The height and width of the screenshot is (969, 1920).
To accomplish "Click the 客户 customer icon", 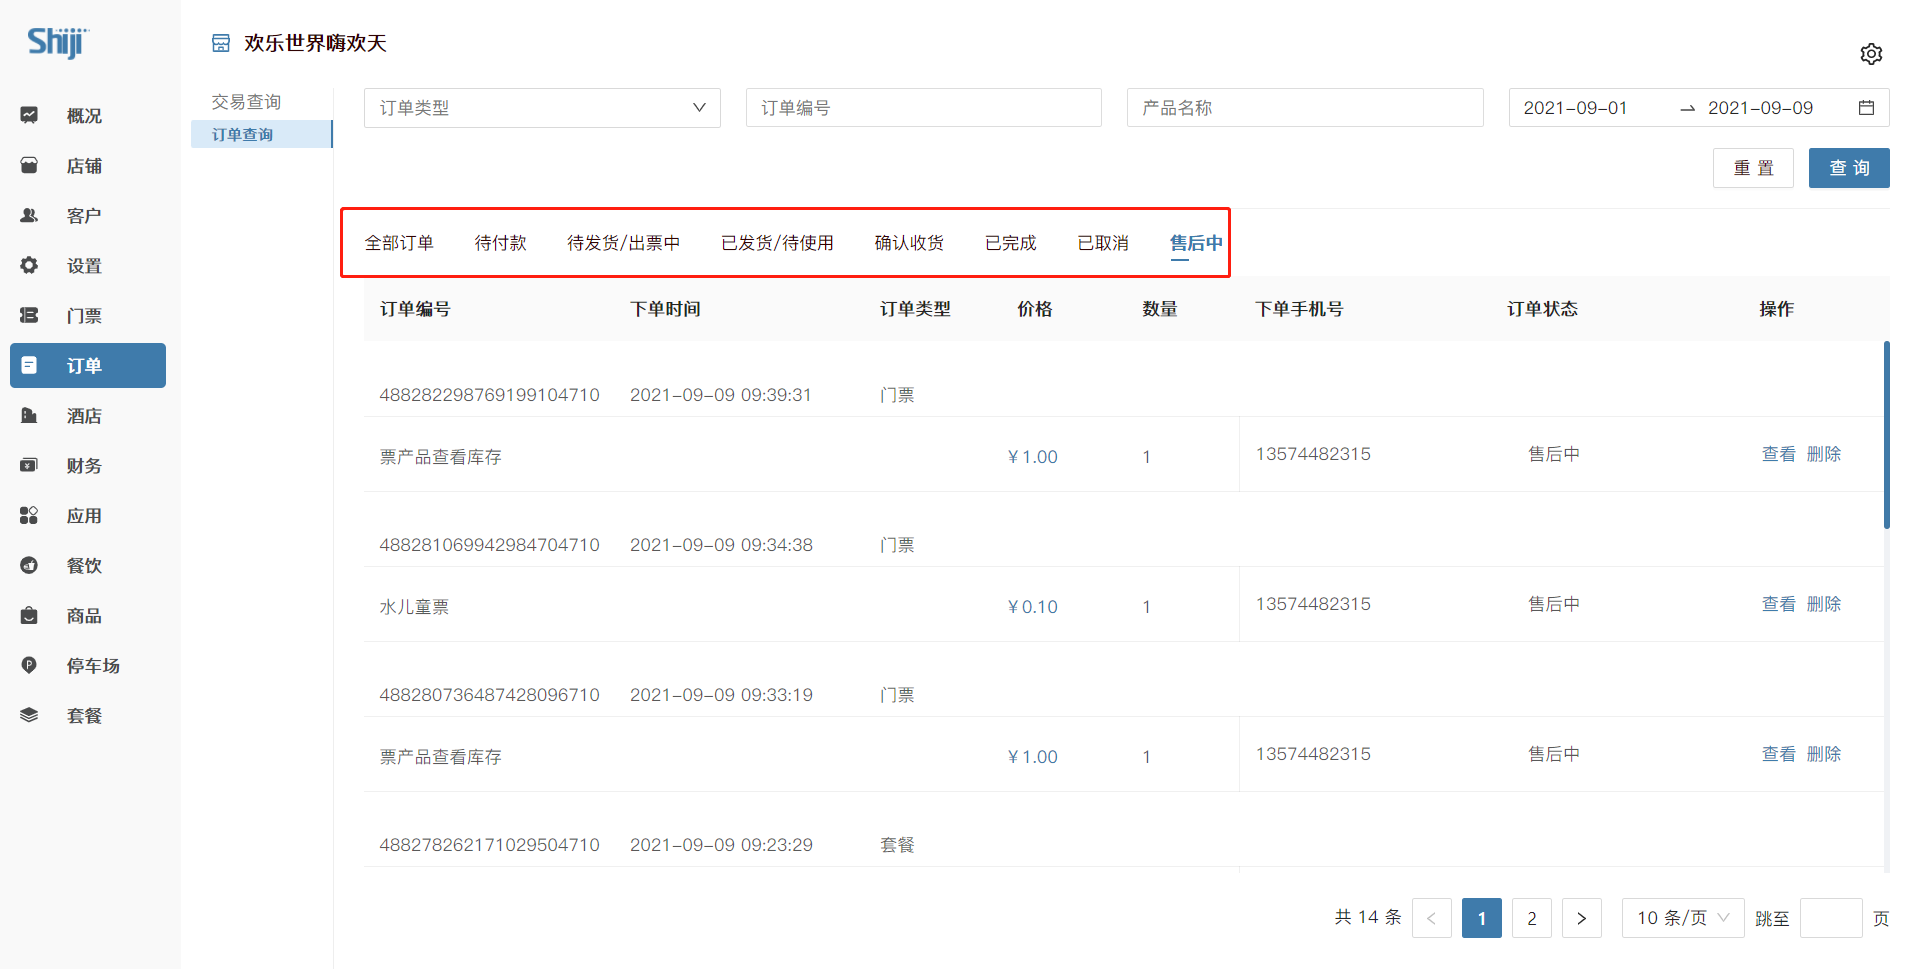I will (29, 215).
